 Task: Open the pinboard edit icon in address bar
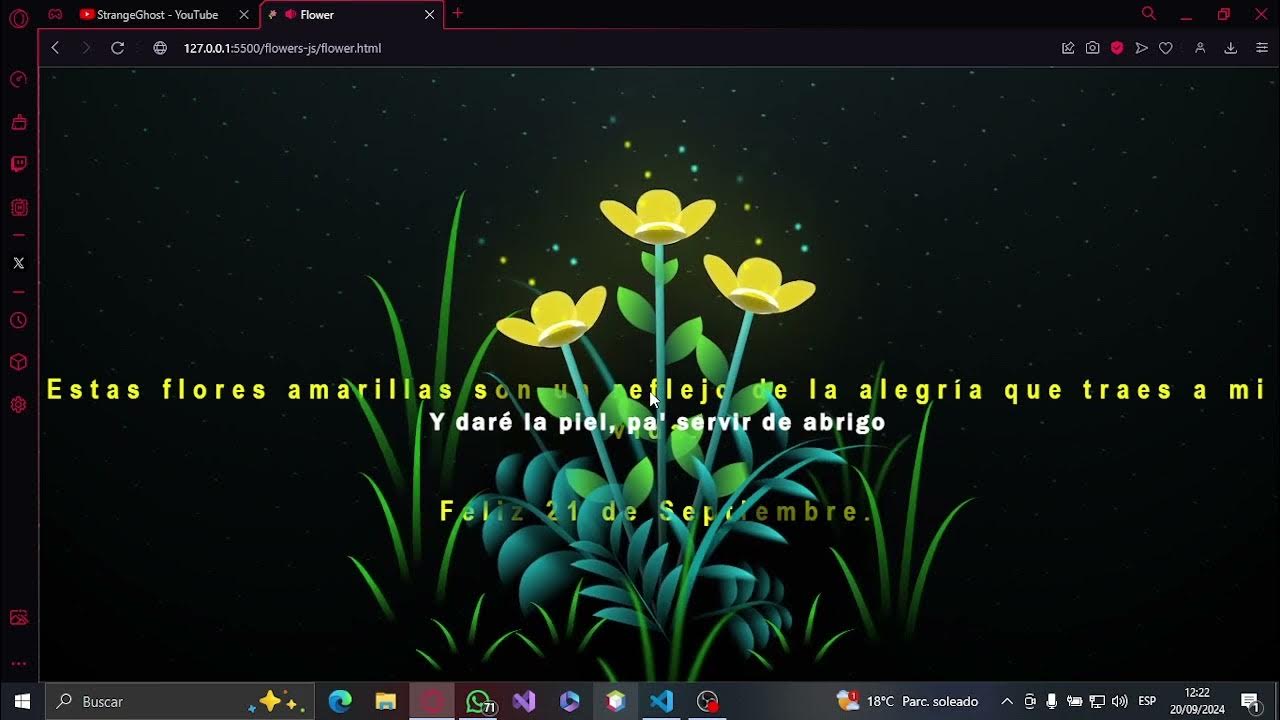(x=1068, y=48)
